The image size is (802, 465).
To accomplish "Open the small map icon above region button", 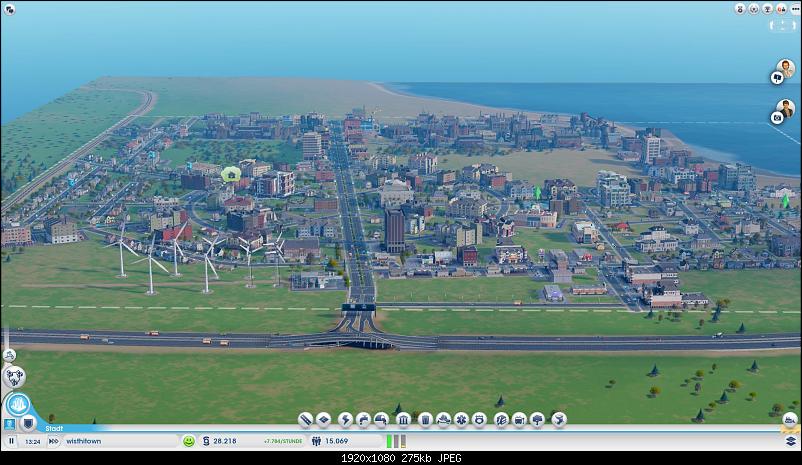I will [x=9, y=355].
